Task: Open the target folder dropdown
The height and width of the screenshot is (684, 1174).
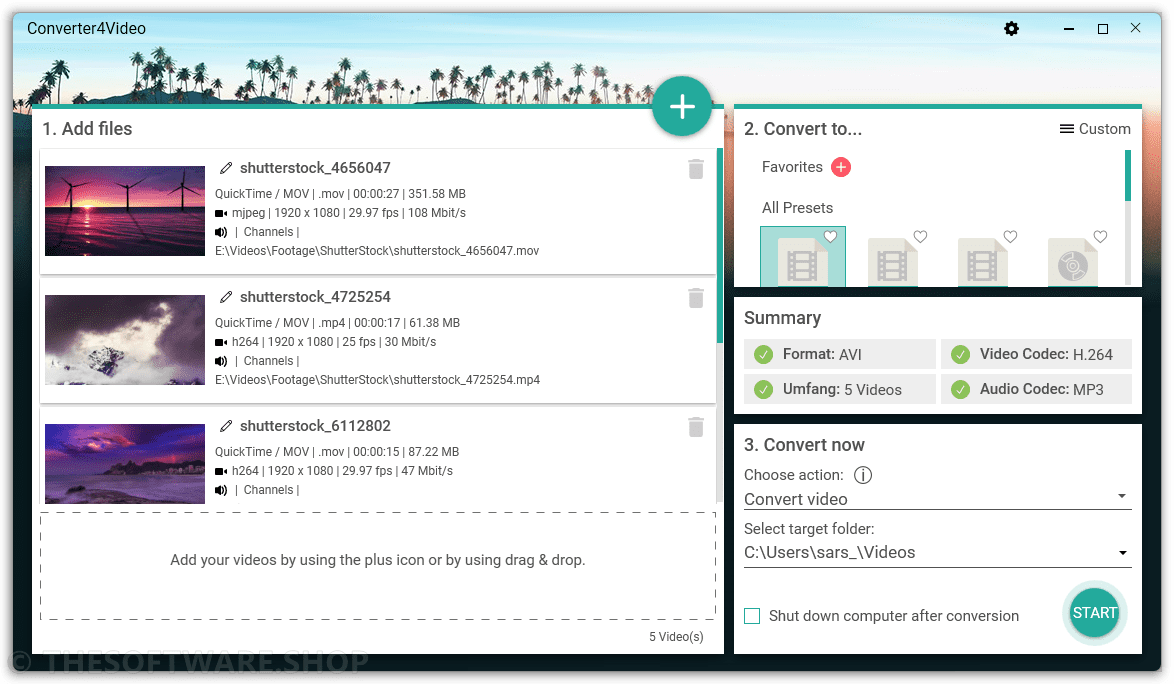Action: coord(937,552)
